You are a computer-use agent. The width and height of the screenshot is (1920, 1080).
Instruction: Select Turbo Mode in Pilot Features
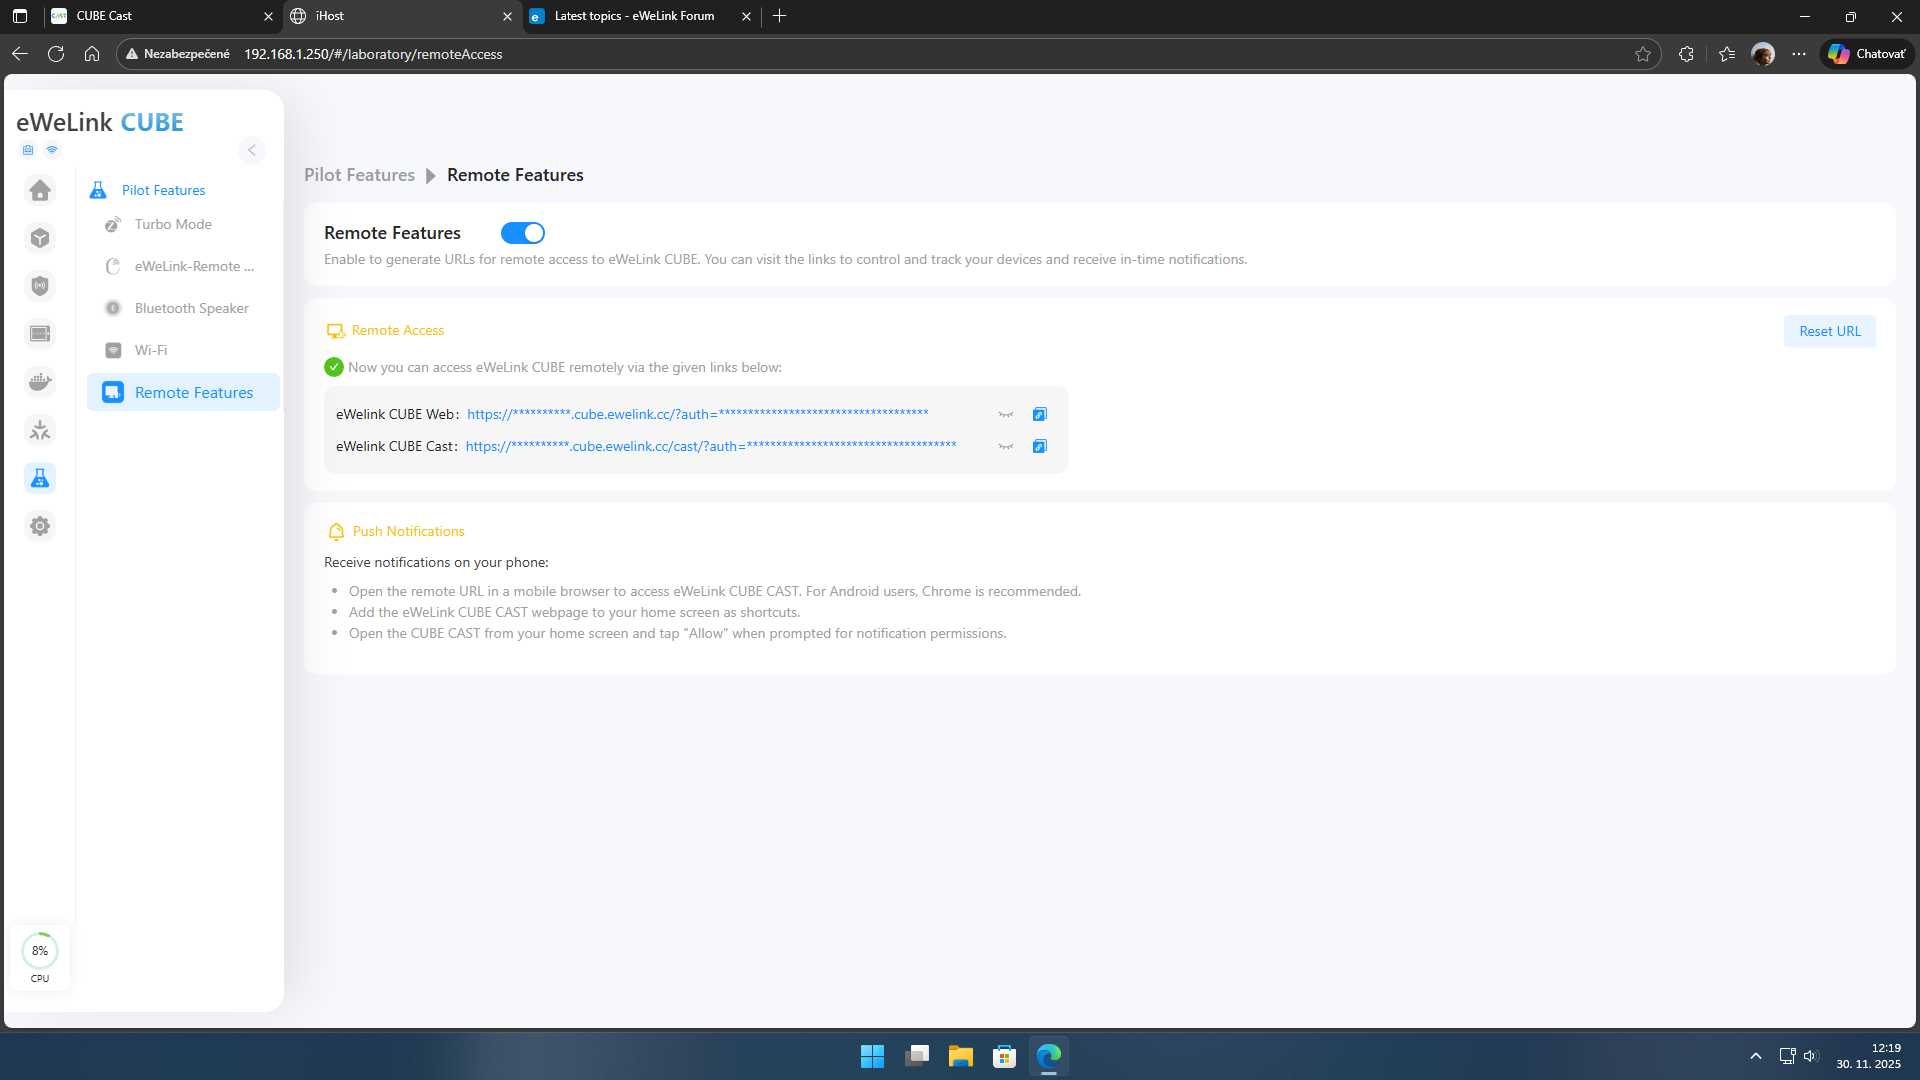coord(173,224)
